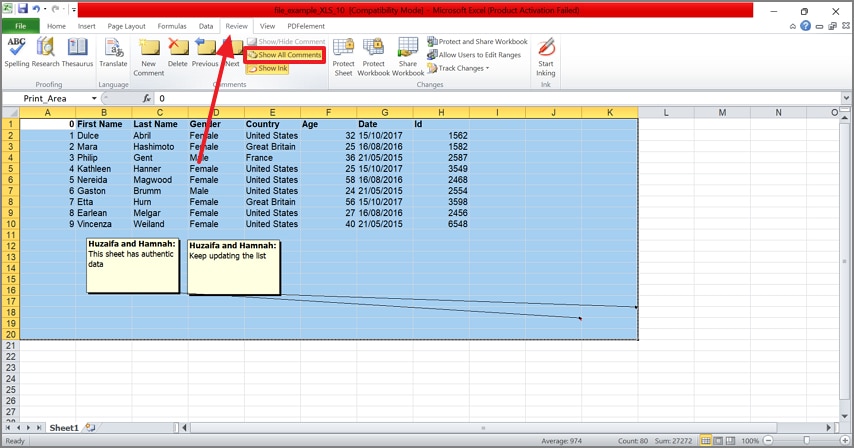Click cell with Id 6548

coord(441,224)
